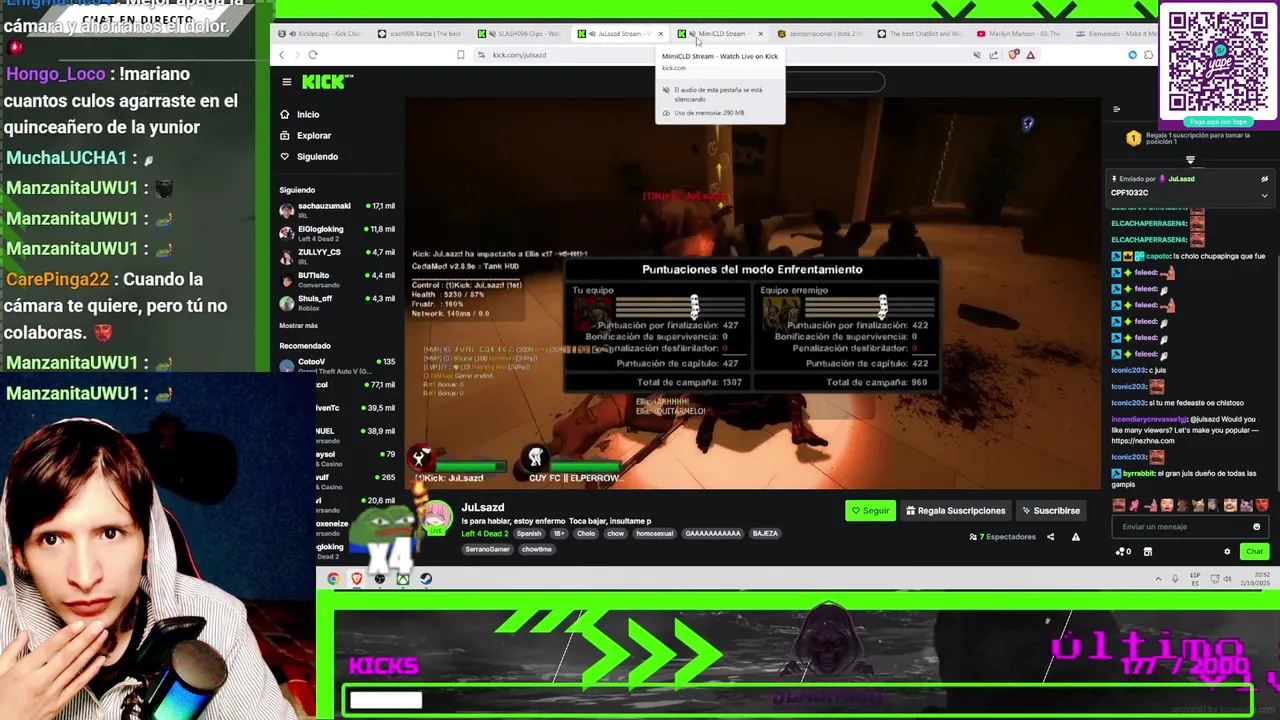
Task: Click share icon in address bar
Action: point(993,55)
